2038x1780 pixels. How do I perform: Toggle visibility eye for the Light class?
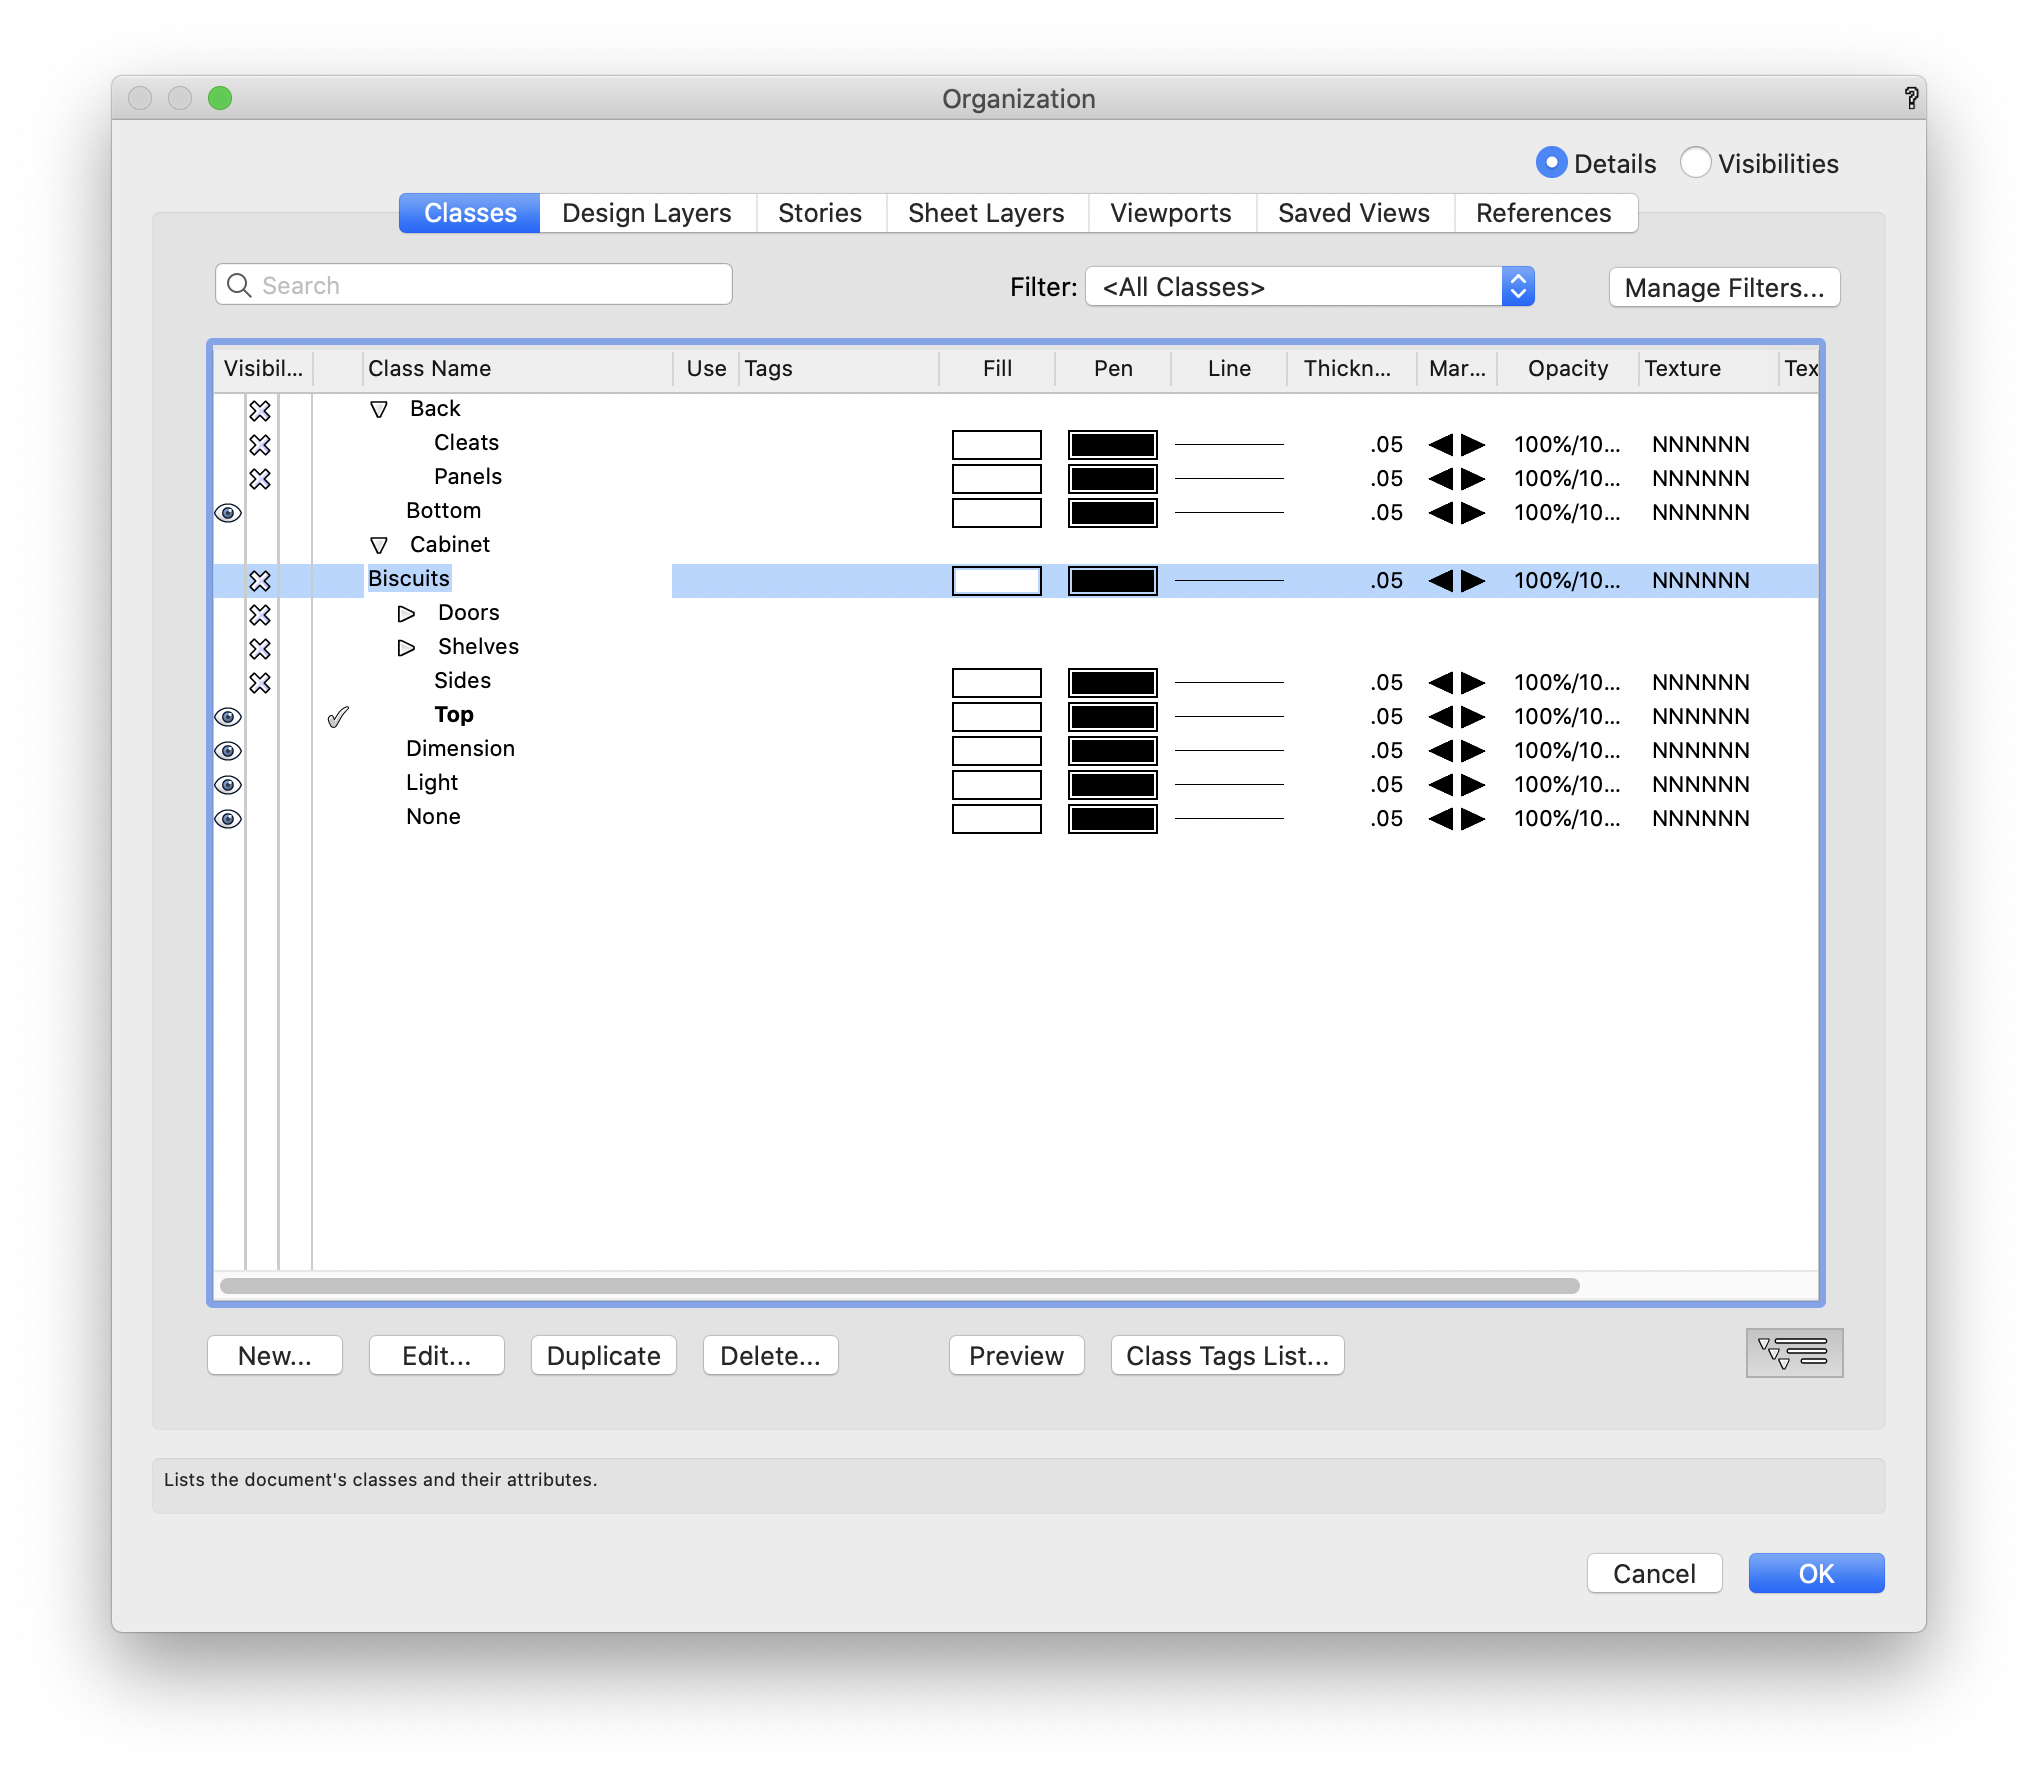click(x=228, y=785)
